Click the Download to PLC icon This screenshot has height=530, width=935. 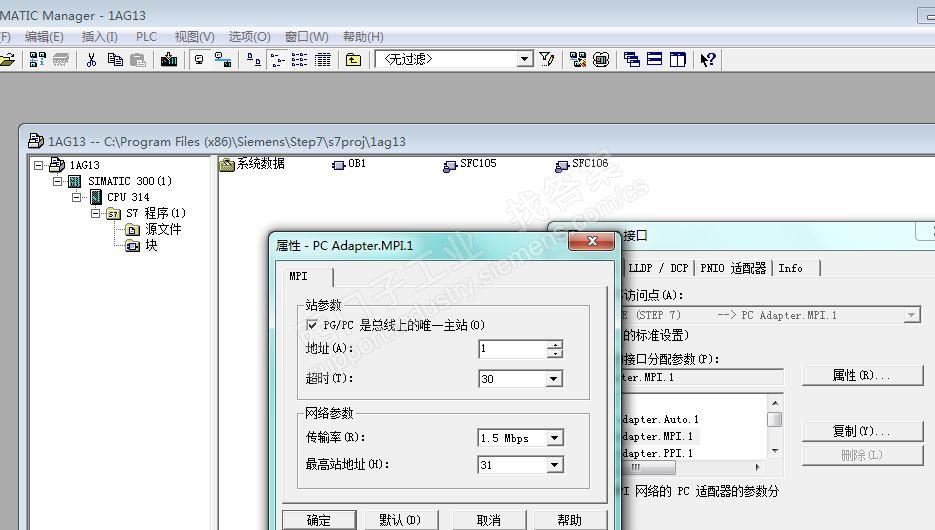pyautogui.click(x=169, y=60)
